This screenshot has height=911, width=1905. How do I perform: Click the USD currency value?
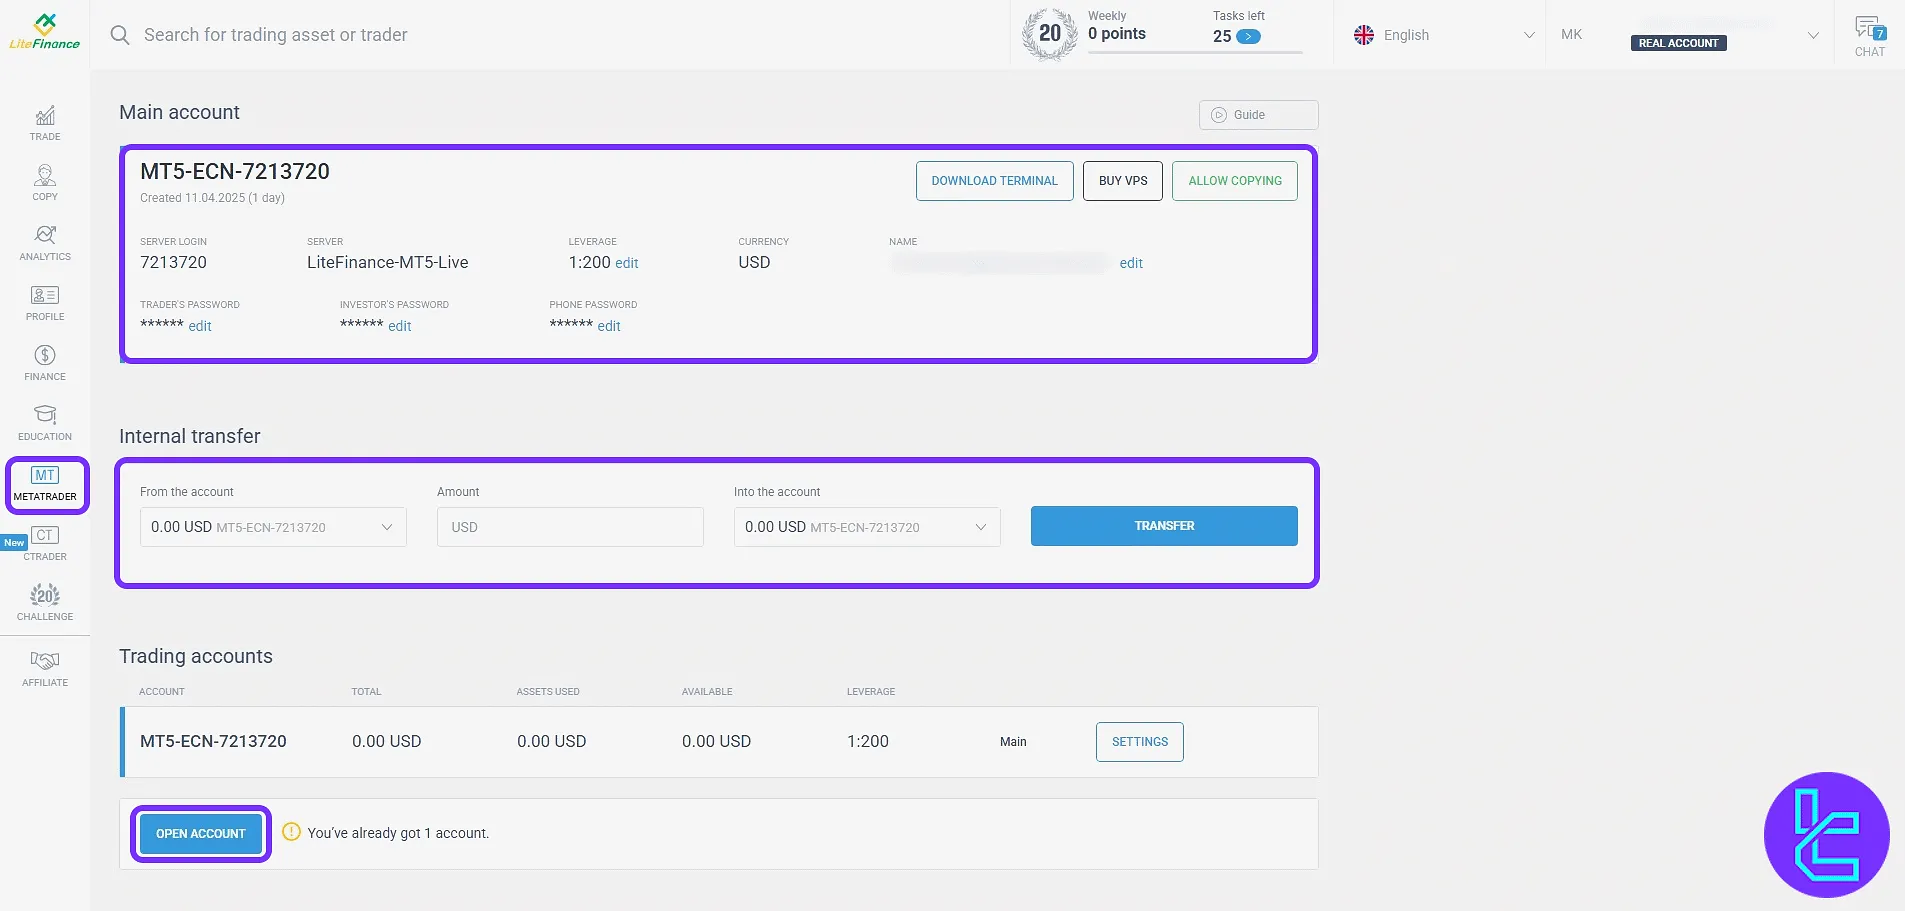pyautogui.click(x=754, y=262)
